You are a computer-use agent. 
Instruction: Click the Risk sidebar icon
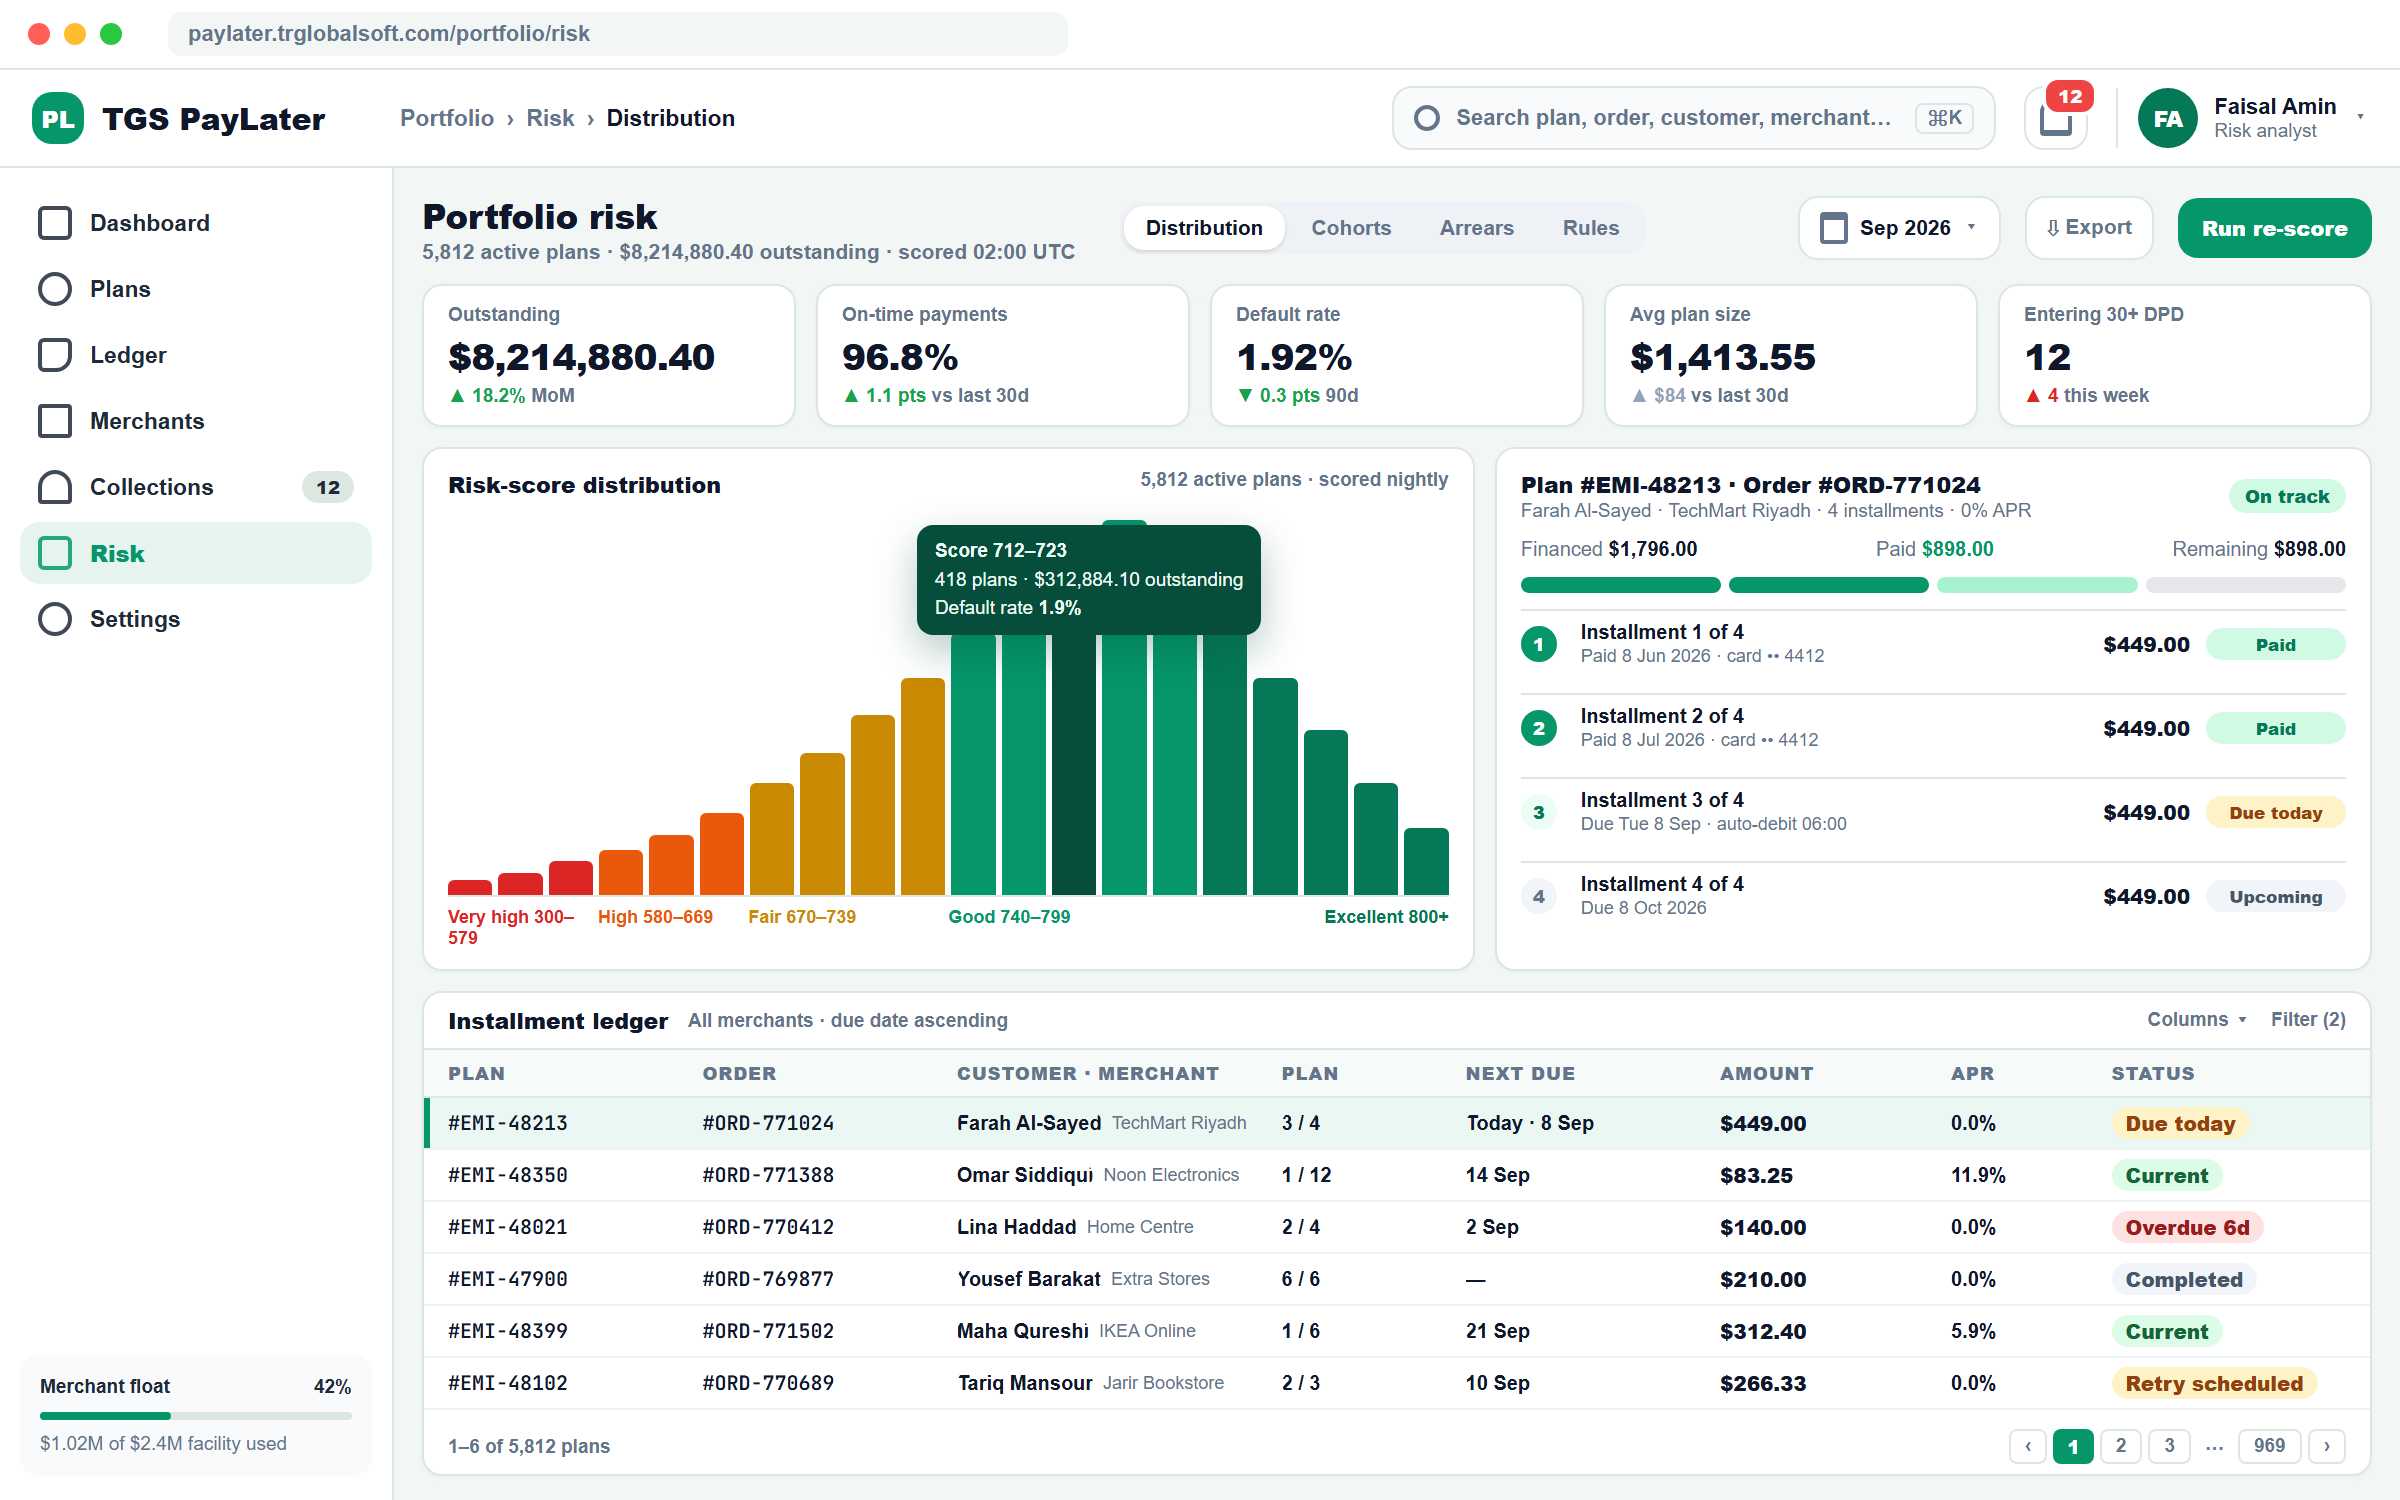click(x=55, y=553)
